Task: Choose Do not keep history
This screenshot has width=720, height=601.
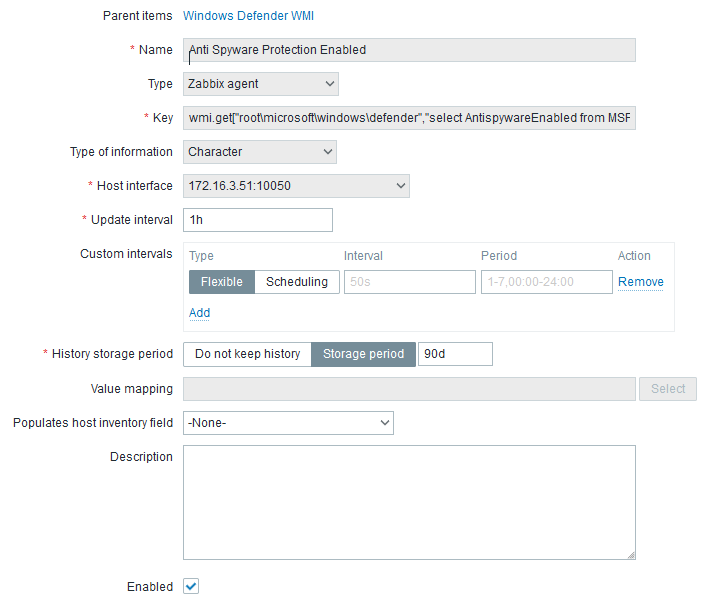Action: [247, 354]
